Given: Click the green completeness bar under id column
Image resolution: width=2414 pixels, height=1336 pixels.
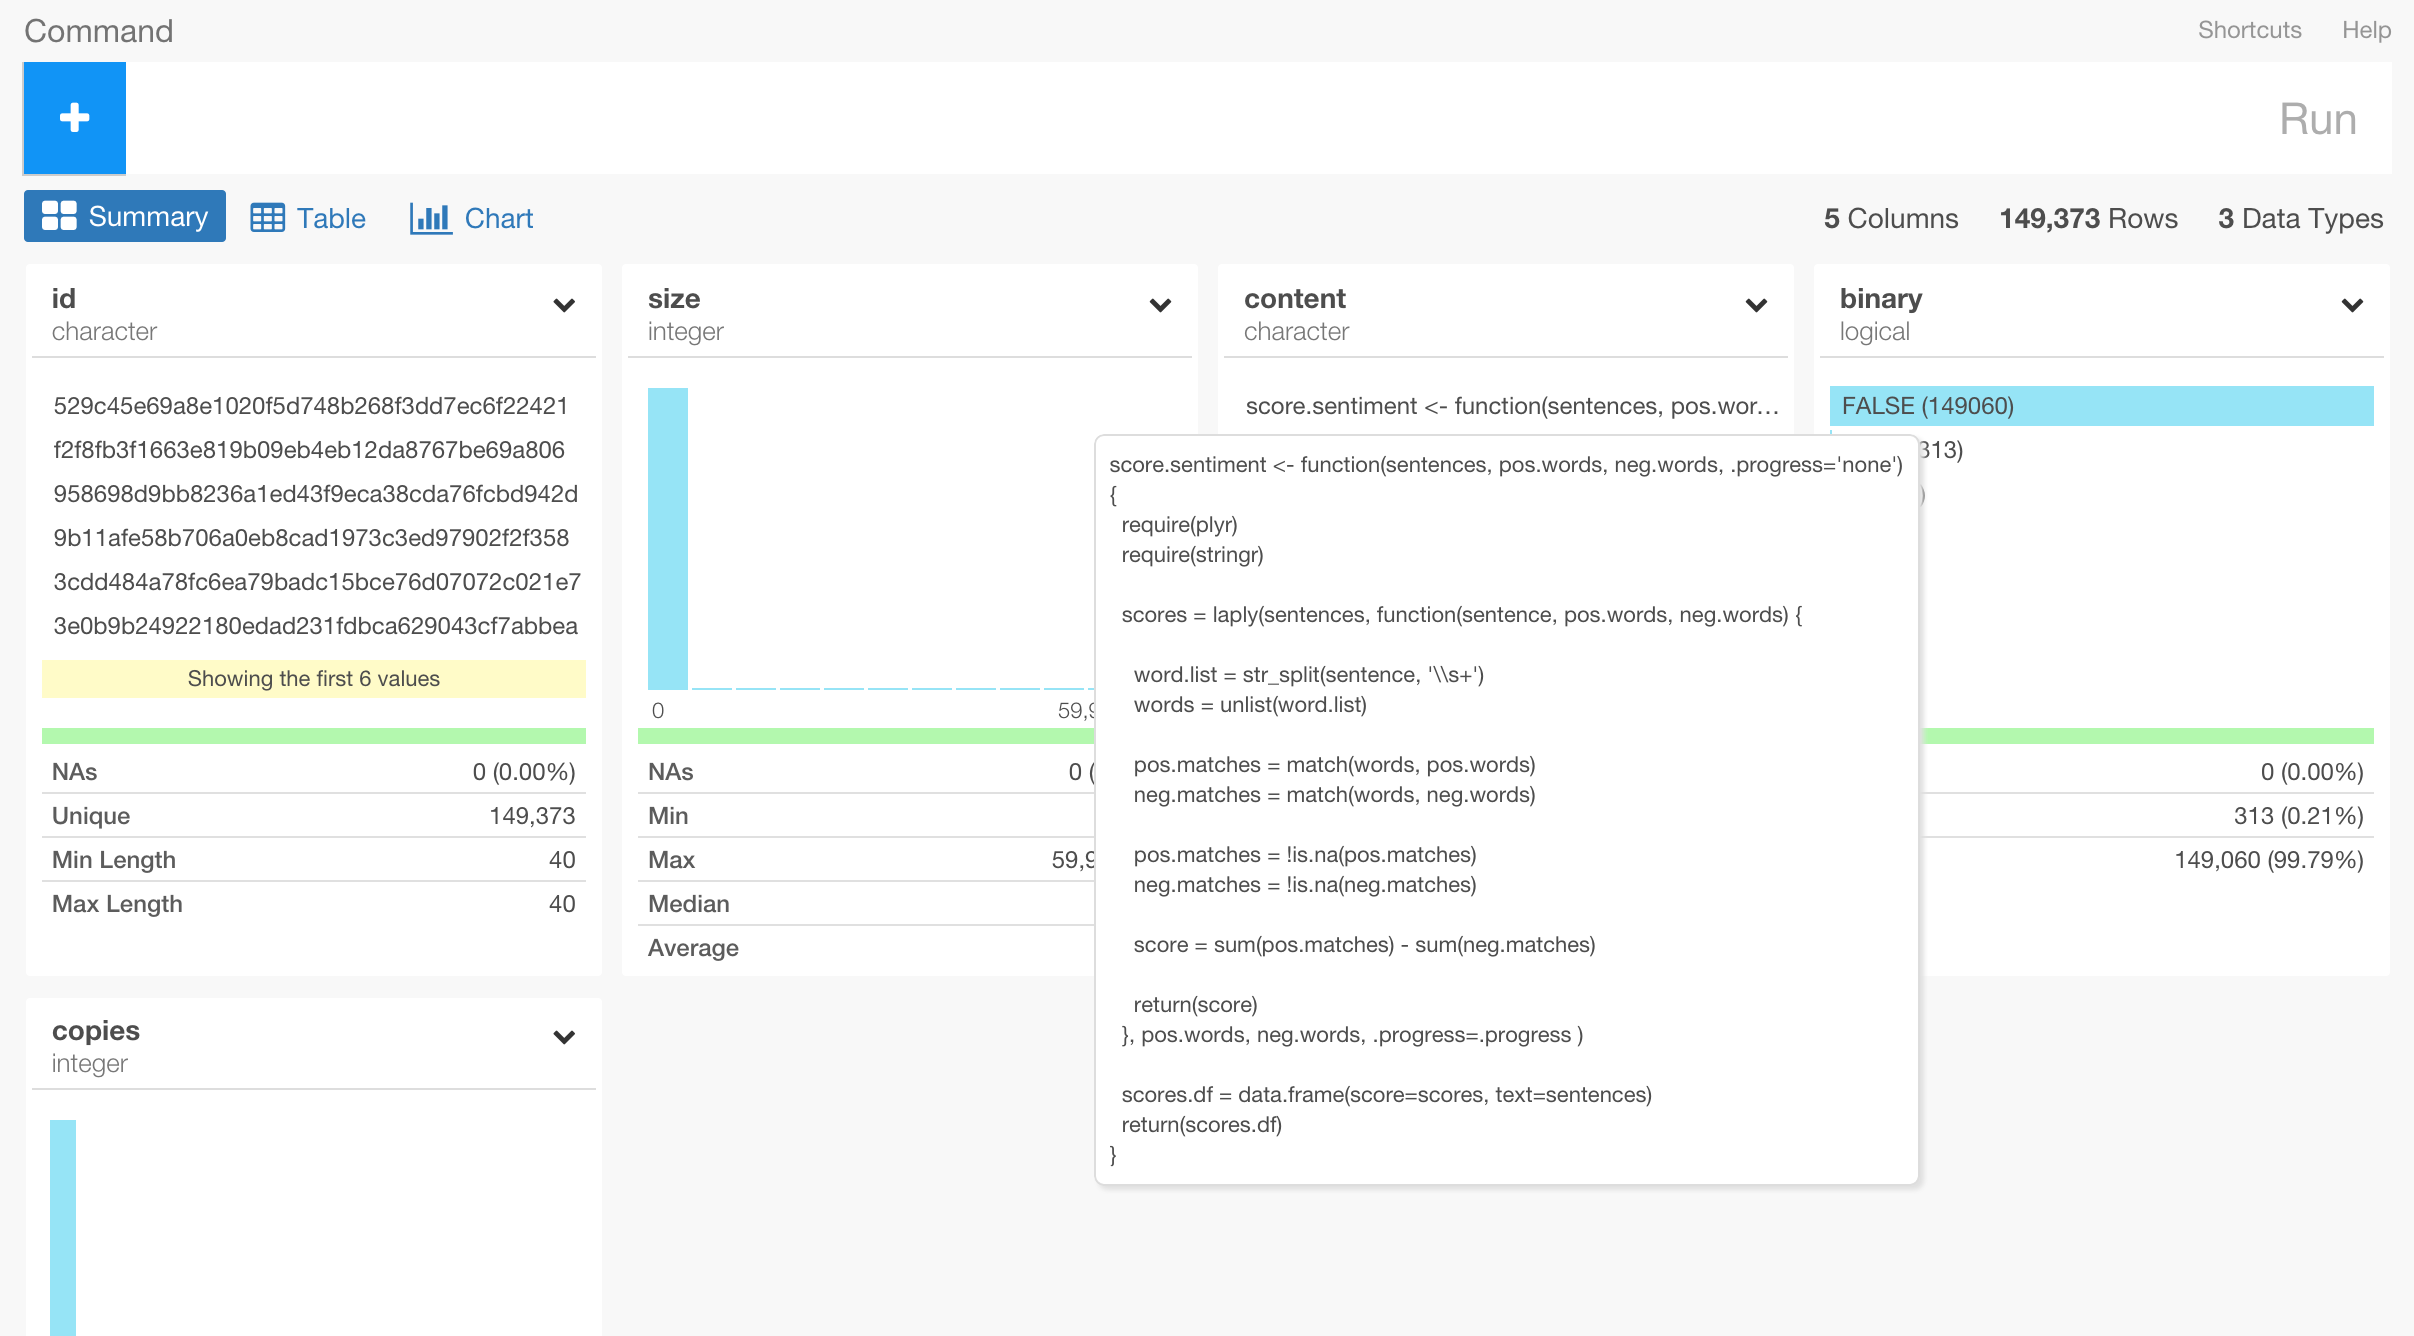Looking at the screenshot, I should [314, 733].
